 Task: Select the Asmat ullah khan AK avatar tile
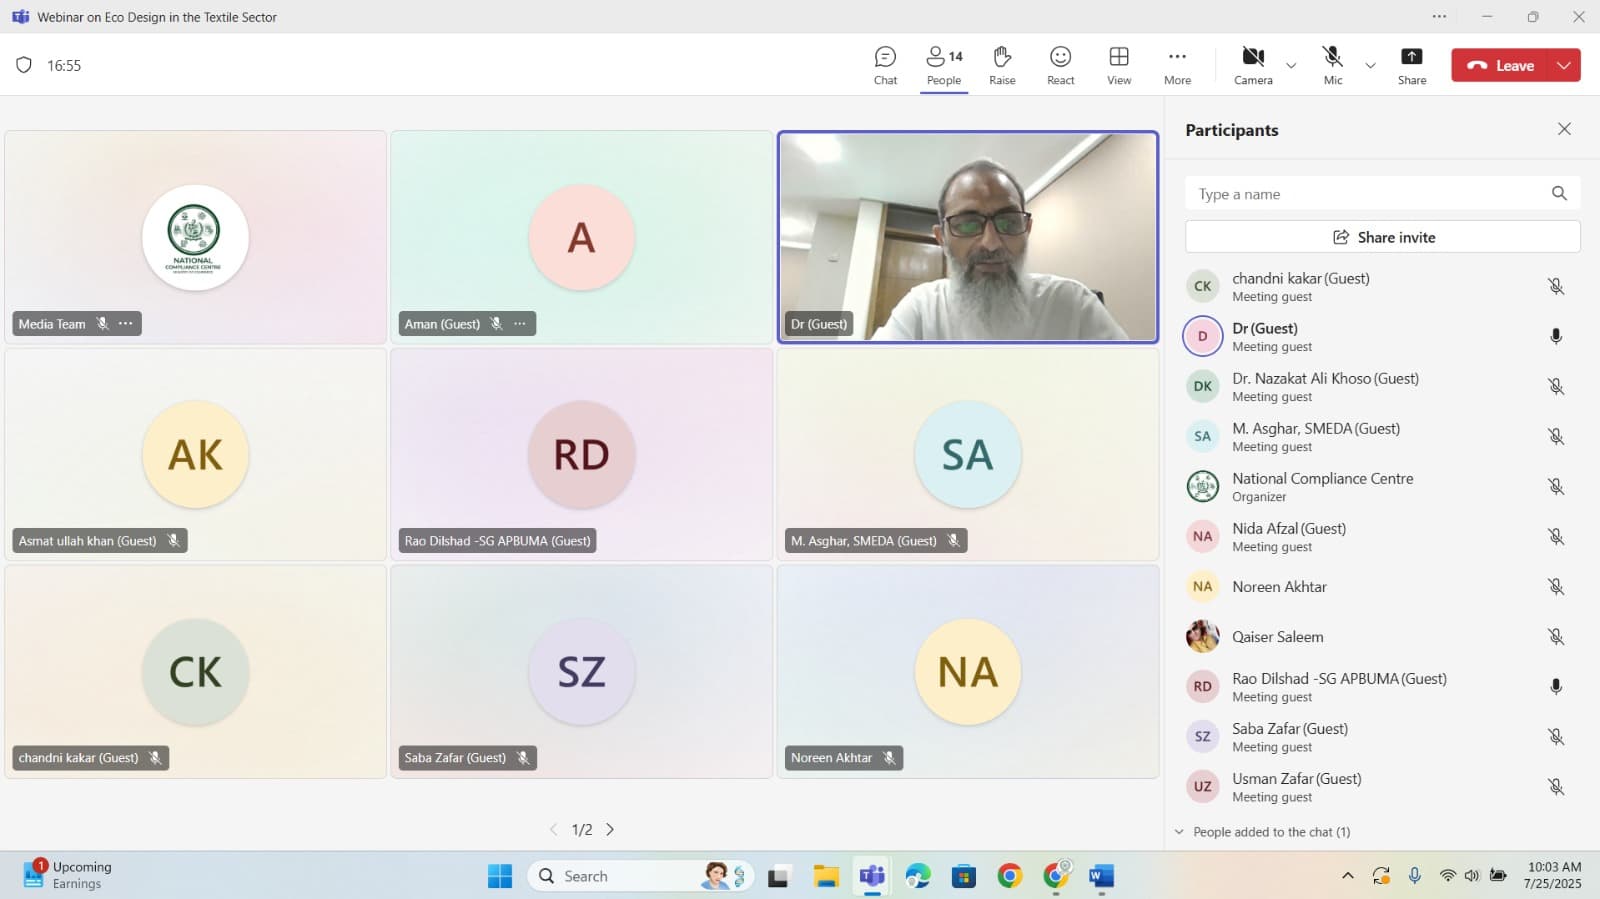click(195, 455)
